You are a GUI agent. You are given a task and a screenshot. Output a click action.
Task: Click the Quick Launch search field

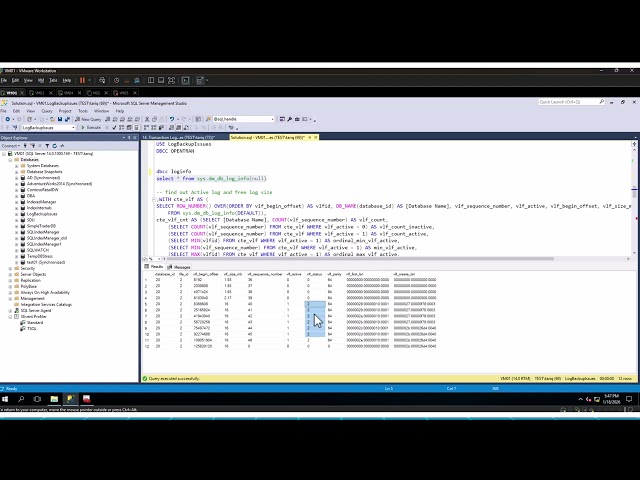(571, 102)
